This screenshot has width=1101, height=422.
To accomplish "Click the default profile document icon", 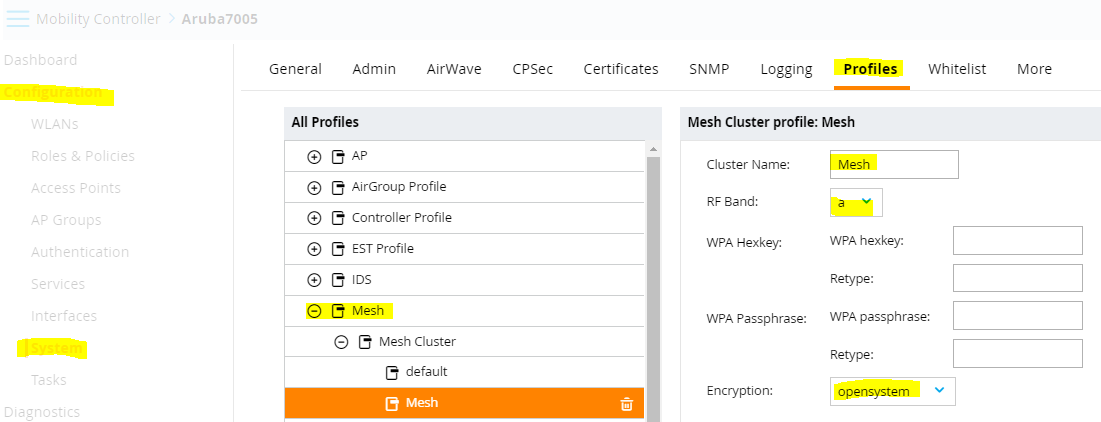I will click(393, 372).
